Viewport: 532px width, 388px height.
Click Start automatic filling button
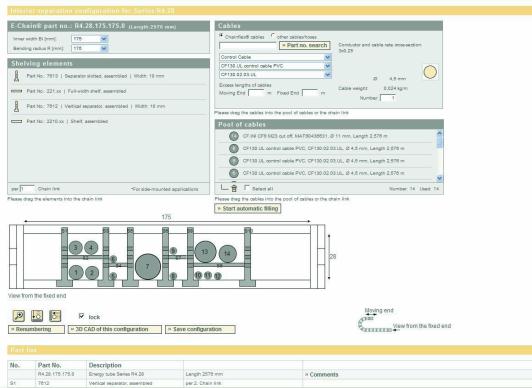(248, 208)
